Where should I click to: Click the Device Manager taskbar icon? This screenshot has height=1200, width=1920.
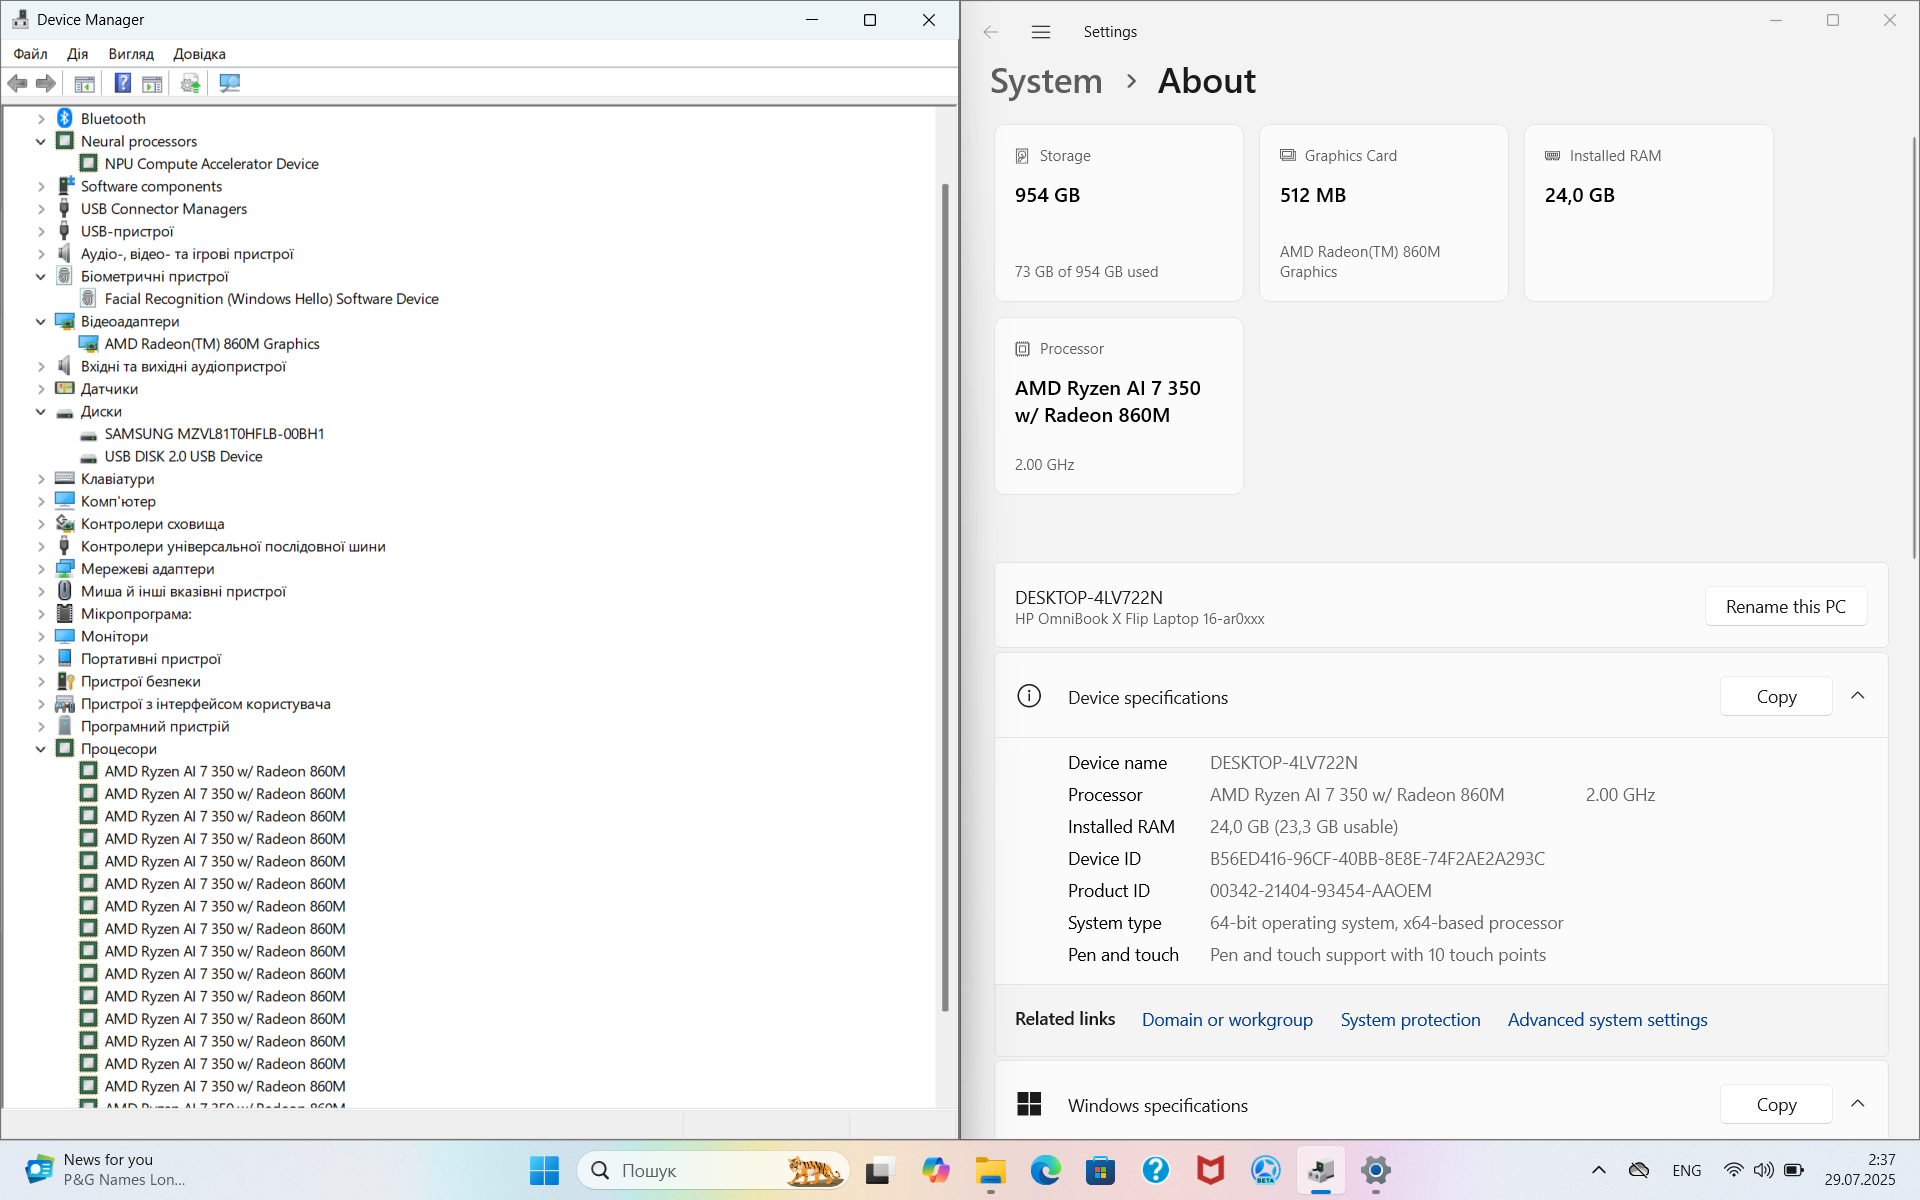[x=1321, y=1170]
